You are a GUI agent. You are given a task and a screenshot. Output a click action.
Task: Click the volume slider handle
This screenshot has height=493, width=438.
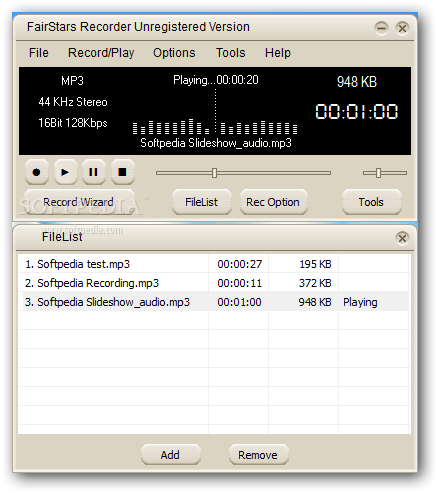[378, 173]
